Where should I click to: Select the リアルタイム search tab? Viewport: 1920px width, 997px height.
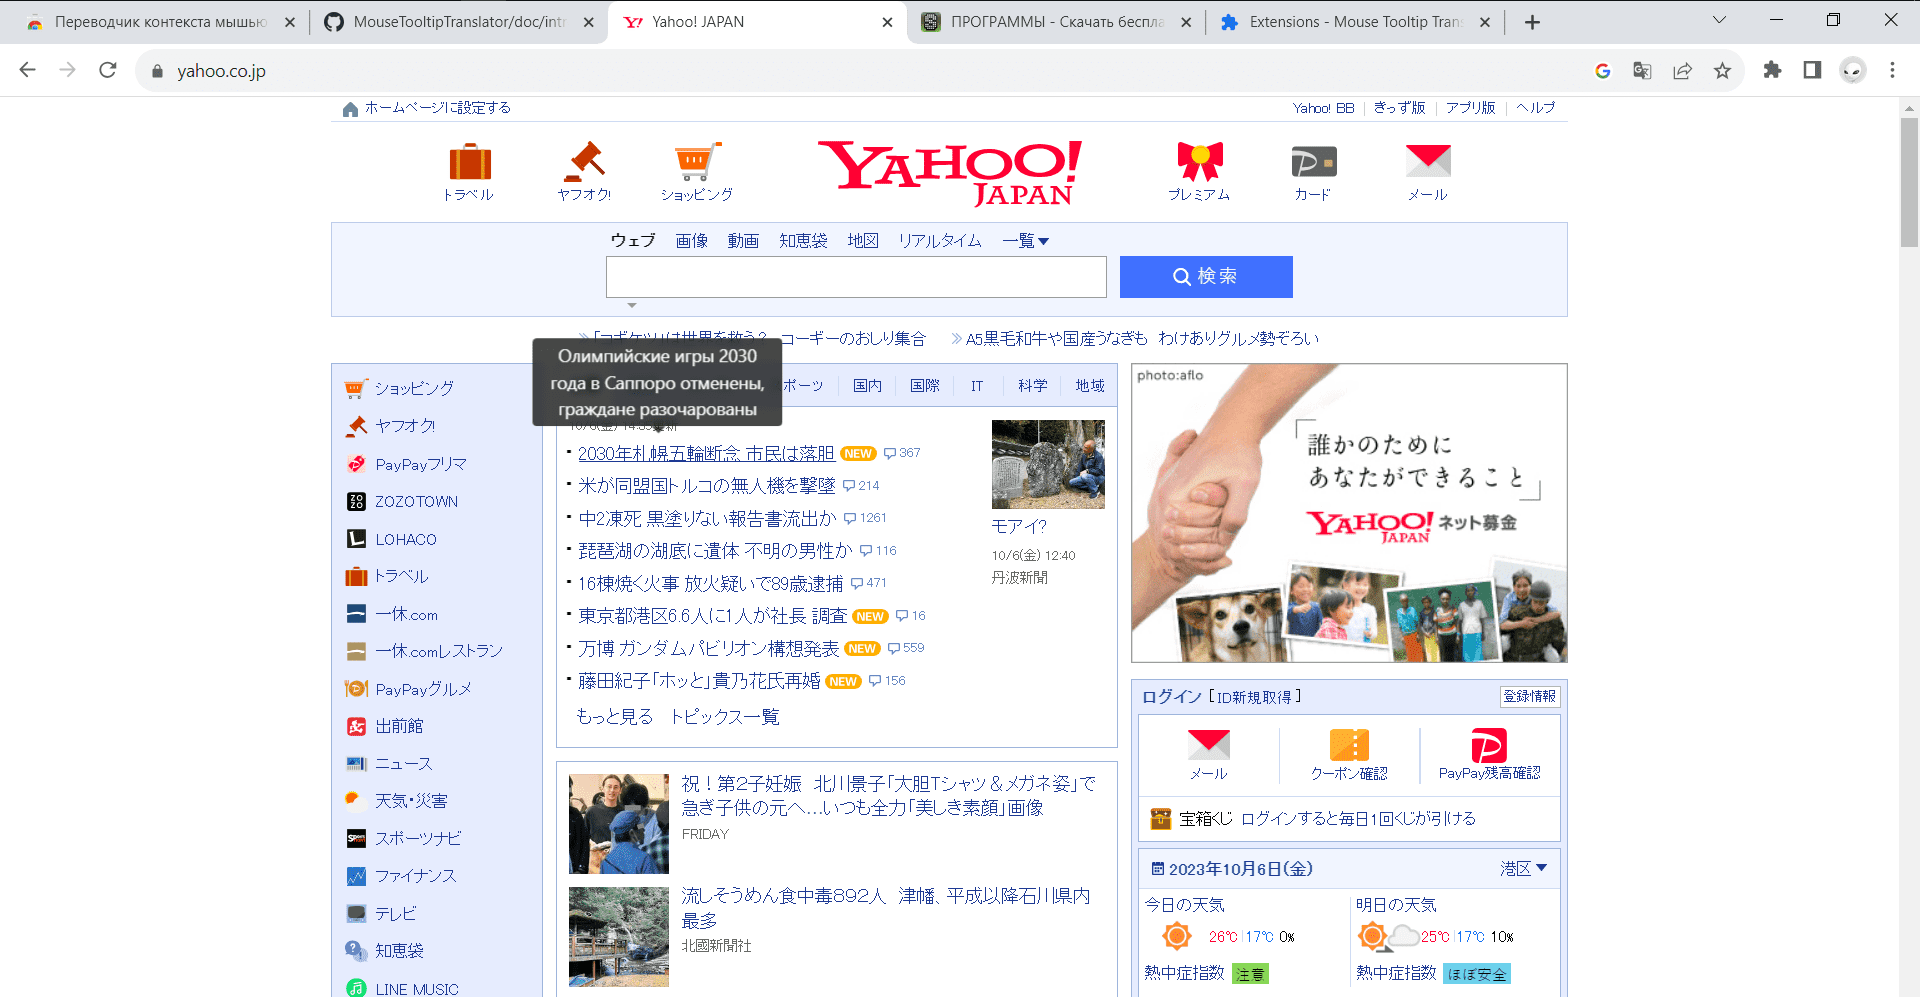940,241
